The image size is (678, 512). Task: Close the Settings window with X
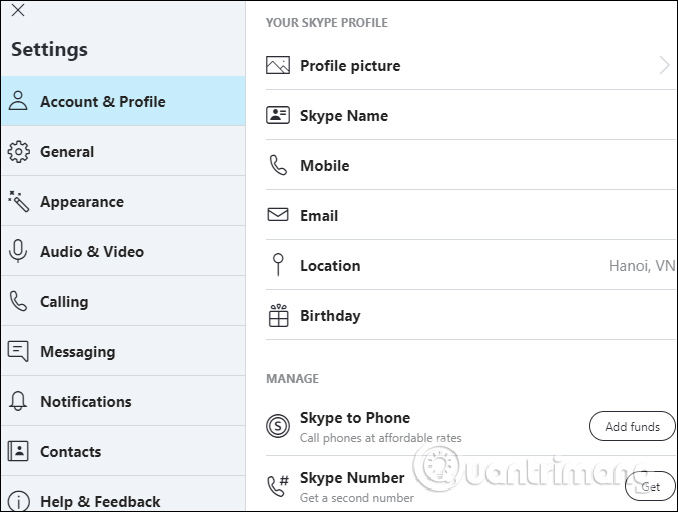[x=17, y=11]
